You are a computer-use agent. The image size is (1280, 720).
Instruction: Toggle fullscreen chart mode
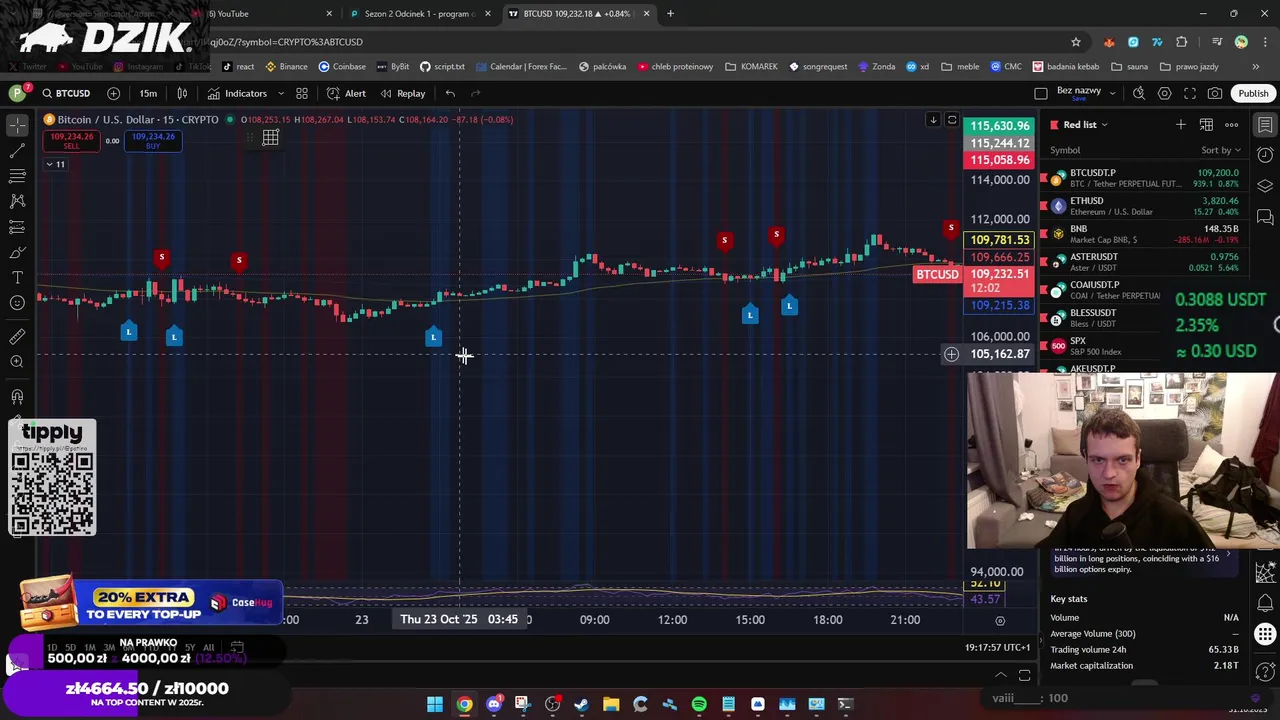(x=1190, y=93)
